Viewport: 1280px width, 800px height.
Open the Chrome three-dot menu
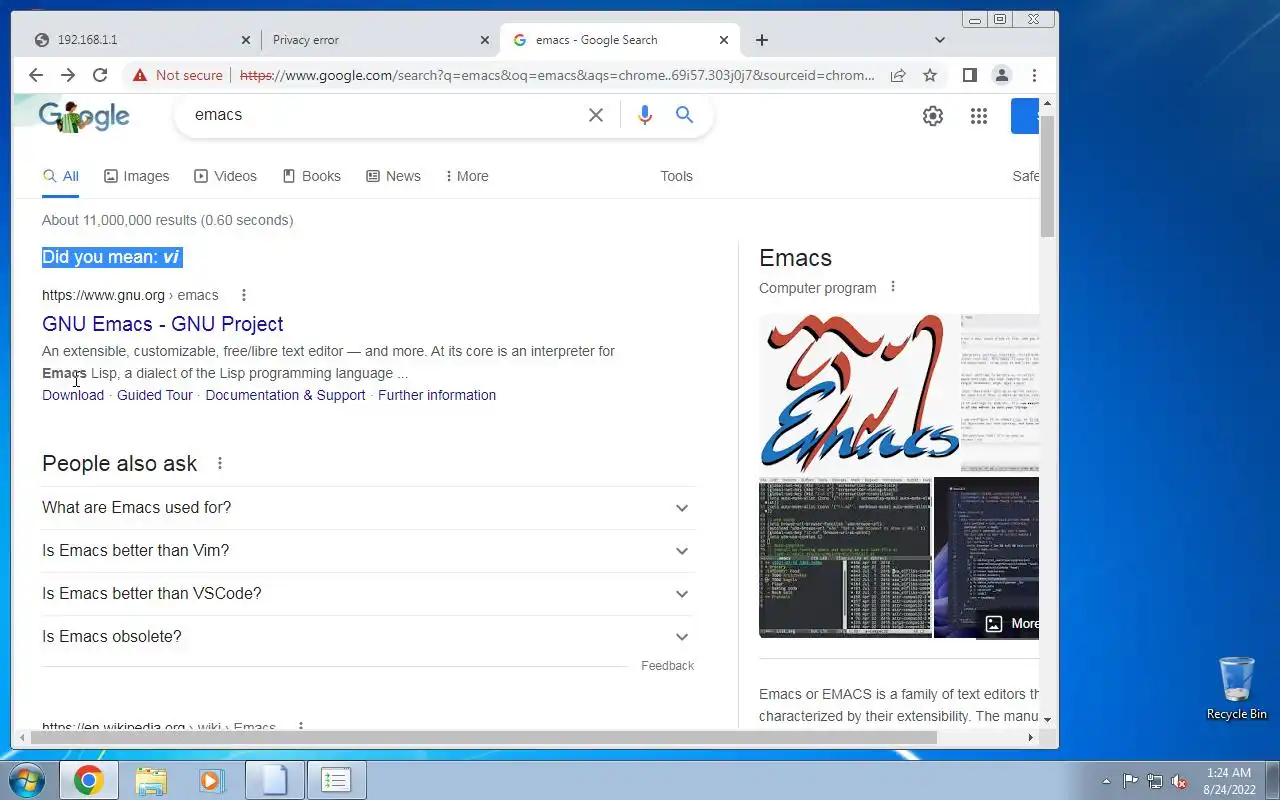click(1034, 75)
